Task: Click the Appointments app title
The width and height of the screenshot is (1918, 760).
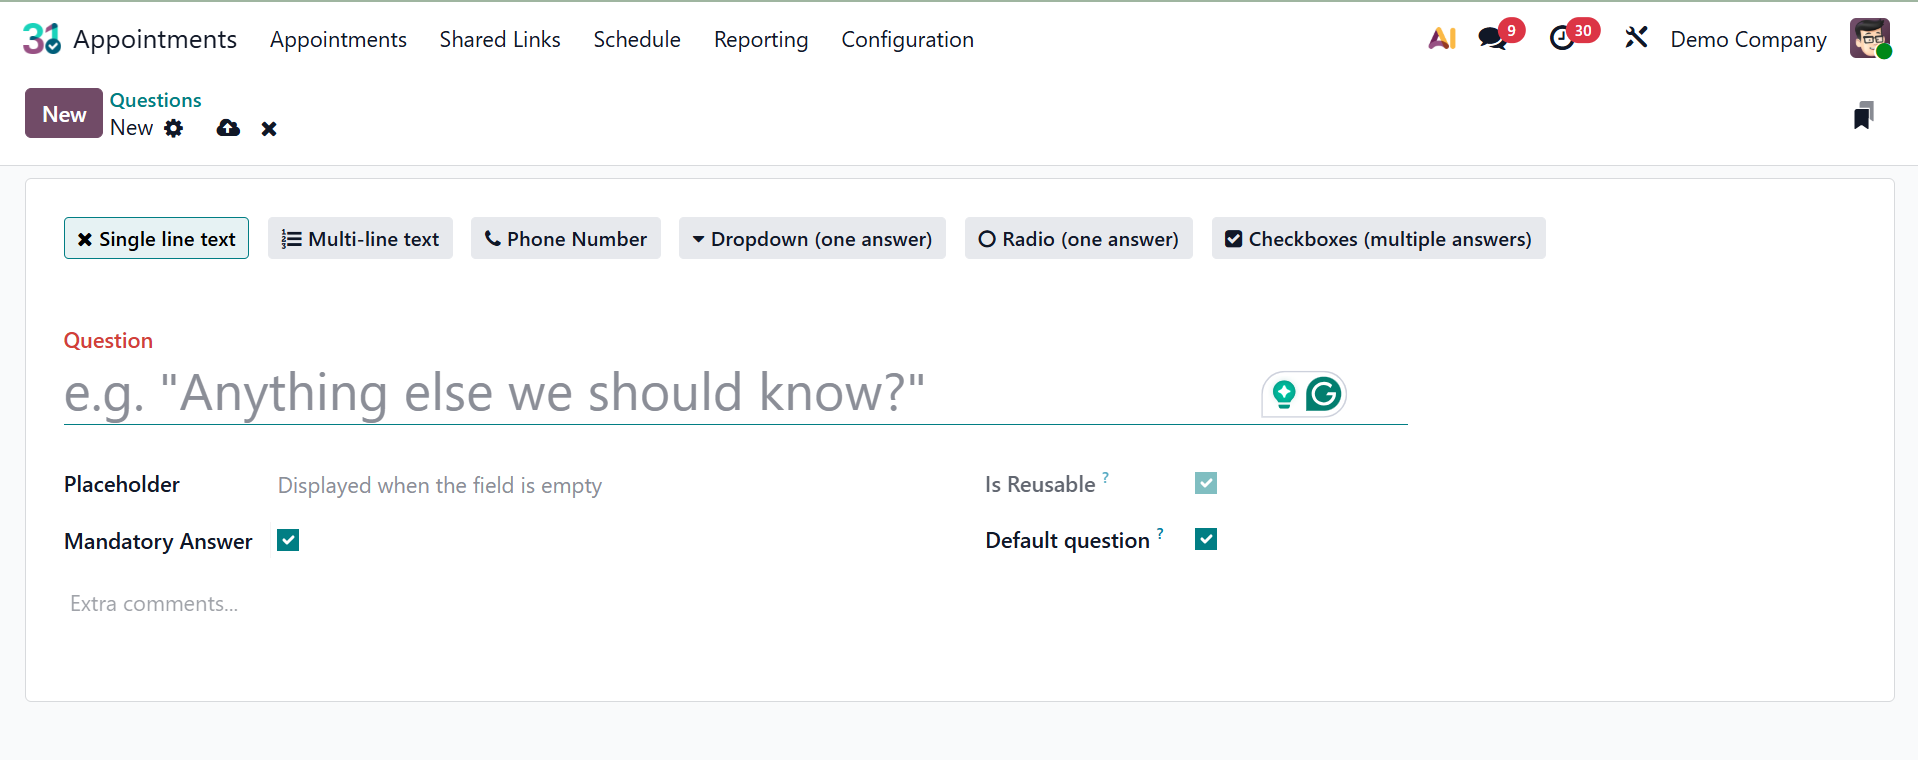Action: tap(155, 39)
